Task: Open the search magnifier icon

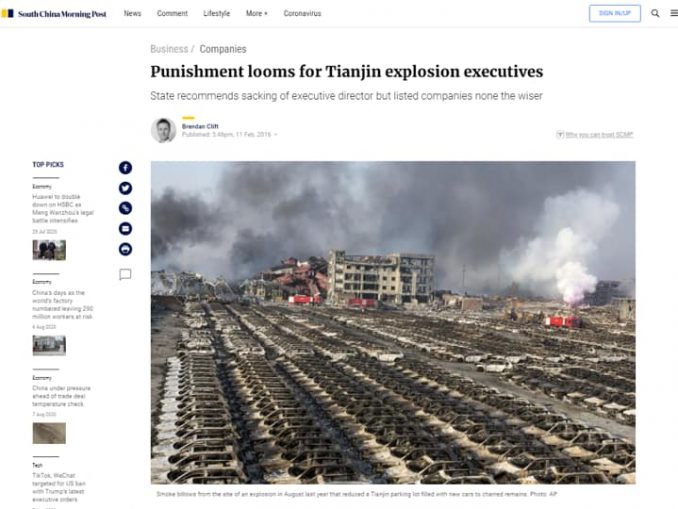Action: pyautogui.click(x=655, y=13)
